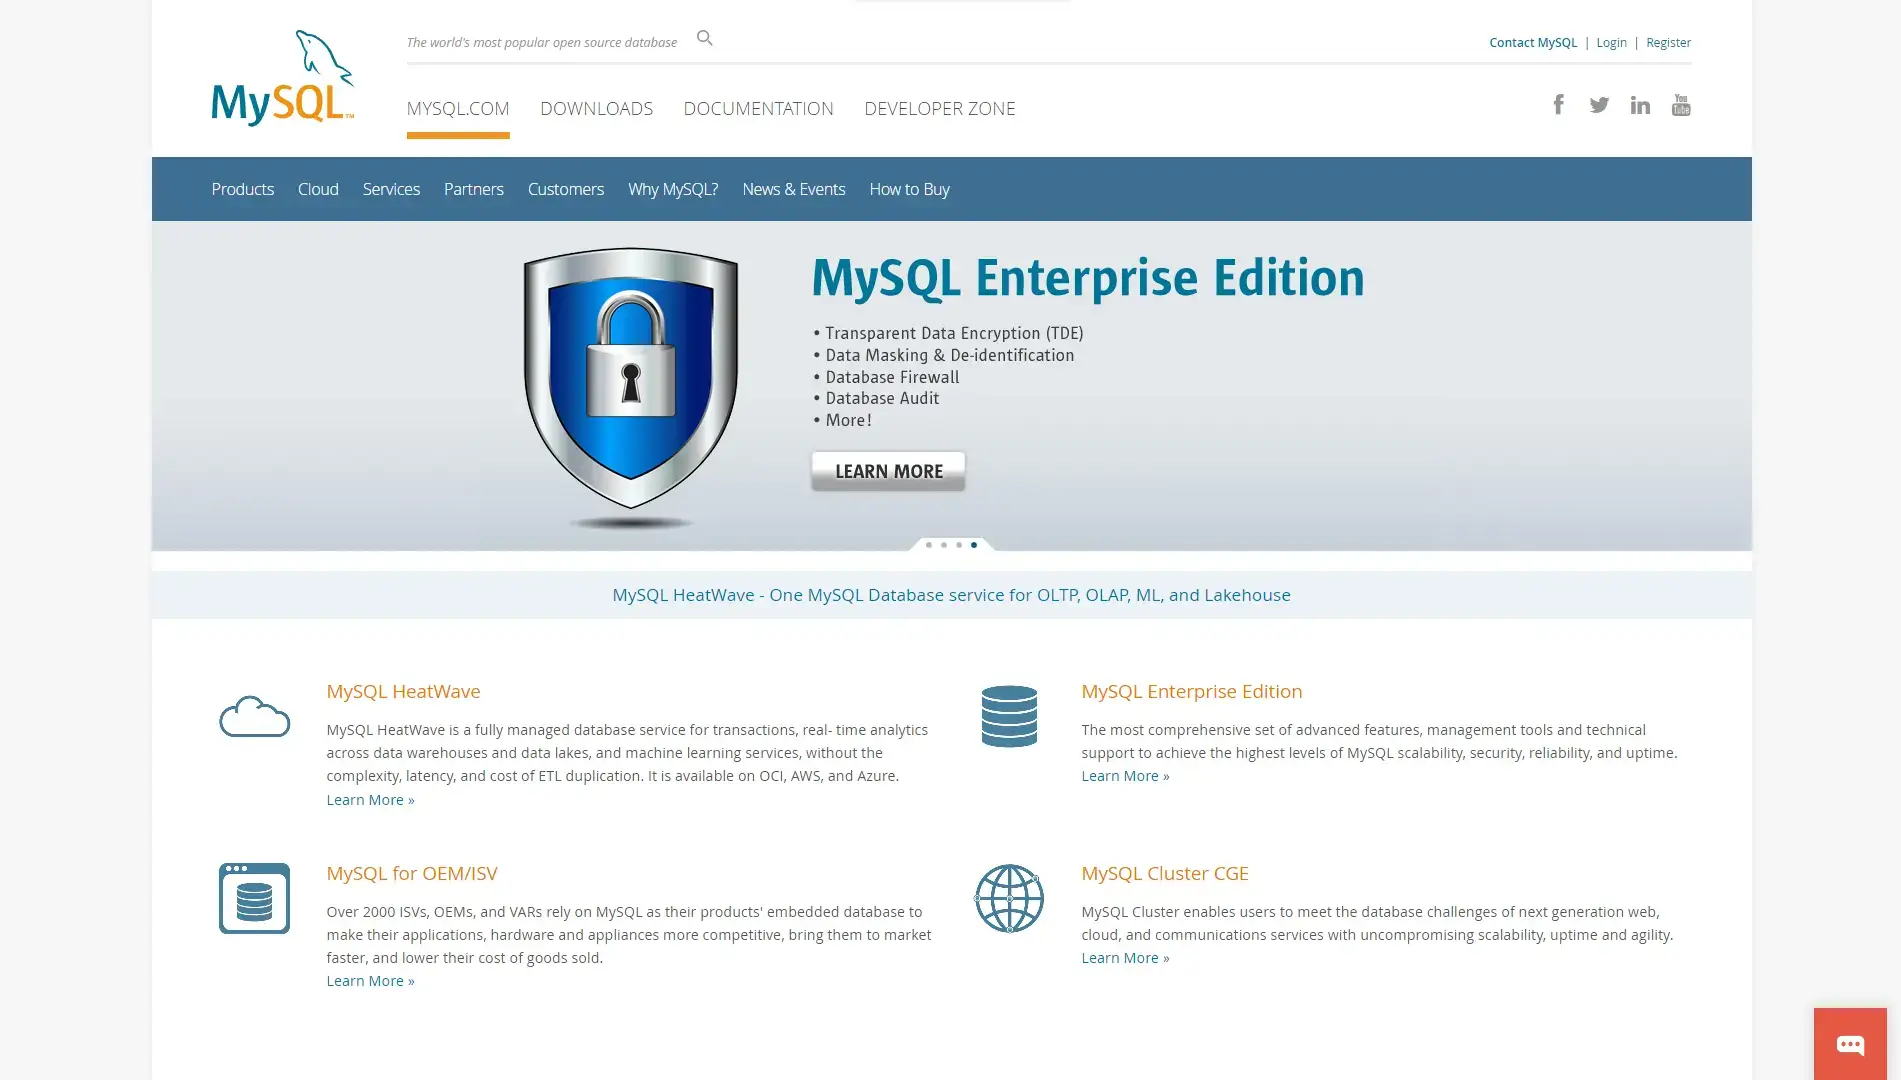
Task: Open the MySQL HeatWave OLTP, OLAP announcement link
Action: (x=951, y=595)
